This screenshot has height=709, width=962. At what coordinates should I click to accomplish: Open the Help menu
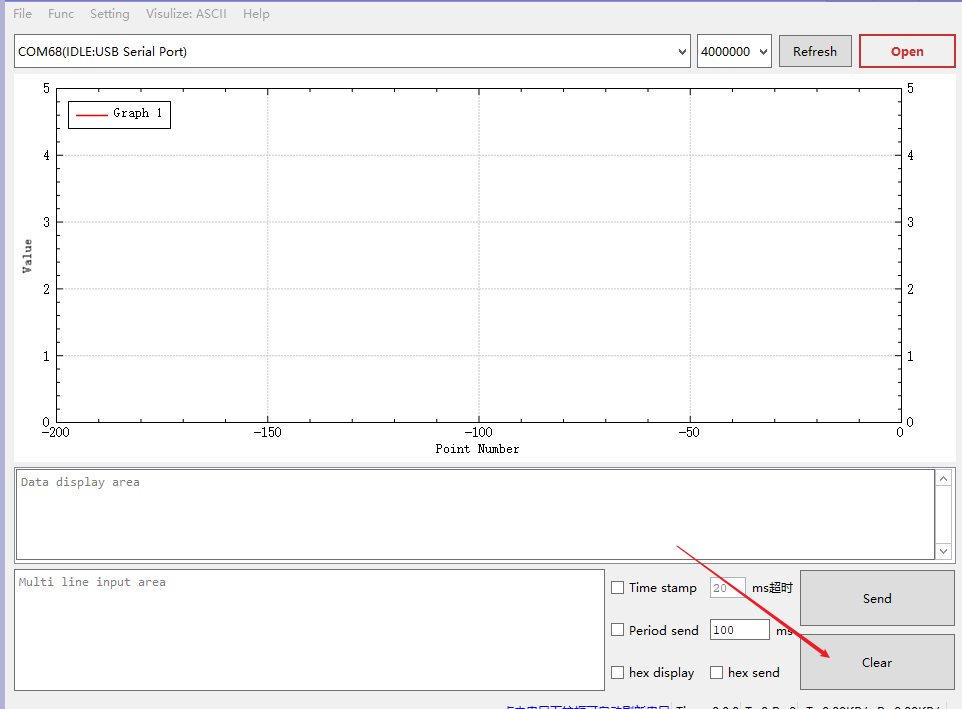coord(256,13)
